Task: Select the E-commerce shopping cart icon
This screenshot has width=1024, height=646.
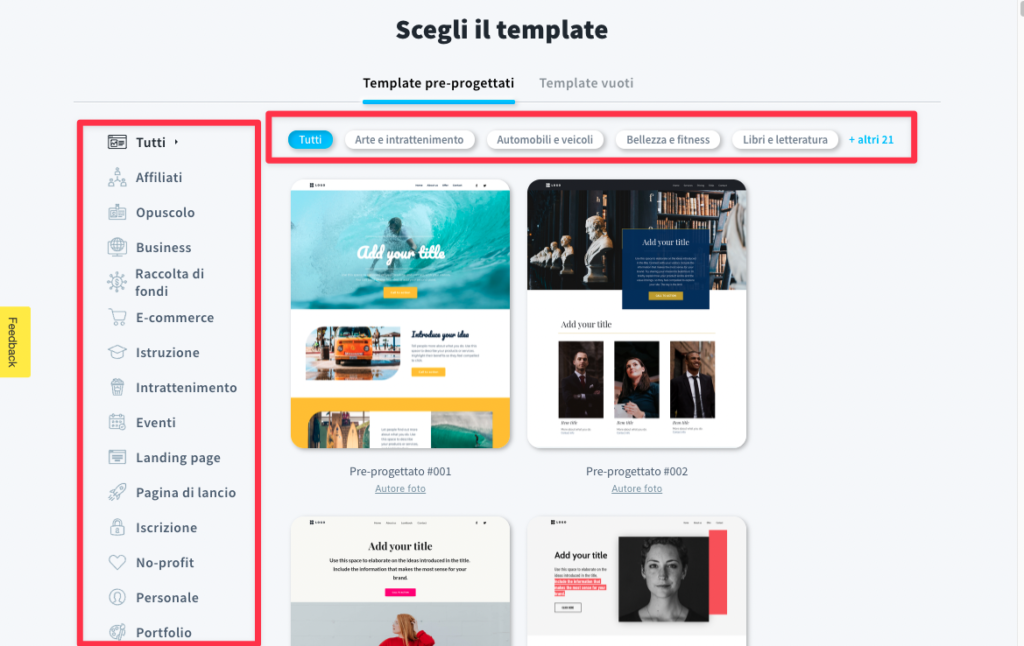Action: (x=117, y=317)
